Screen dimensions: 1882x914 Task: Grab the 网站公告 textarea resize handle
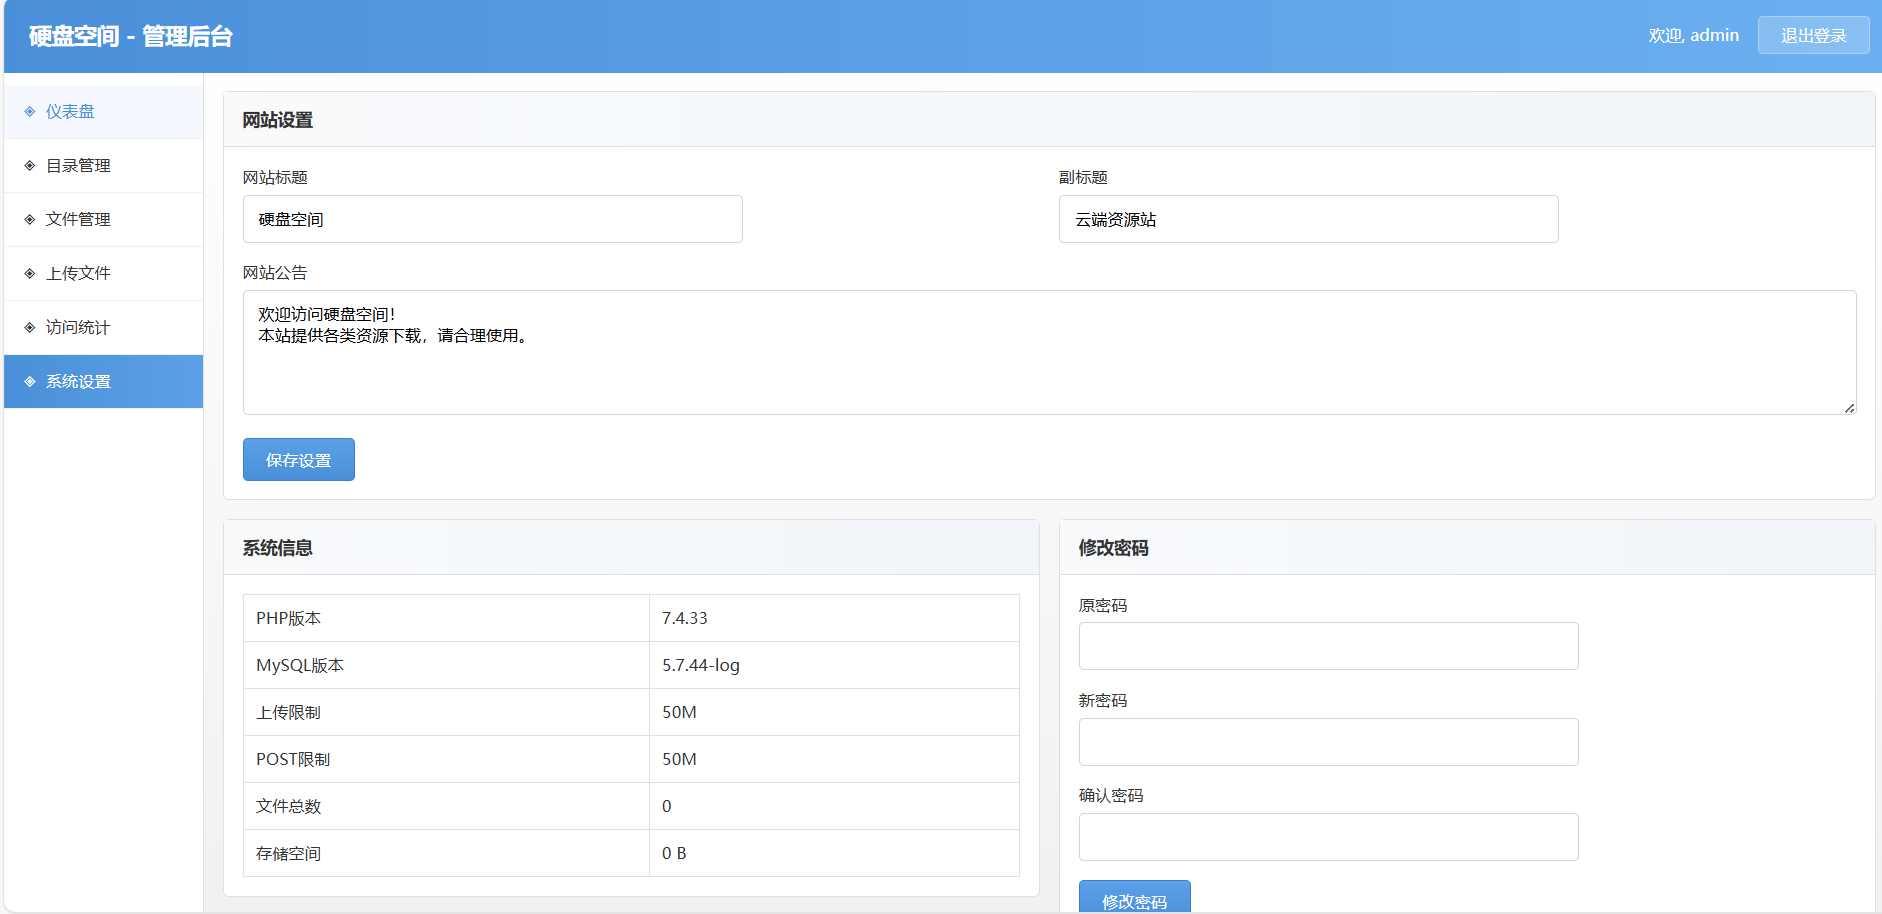pyautogui.click(x=1849, y=408)
